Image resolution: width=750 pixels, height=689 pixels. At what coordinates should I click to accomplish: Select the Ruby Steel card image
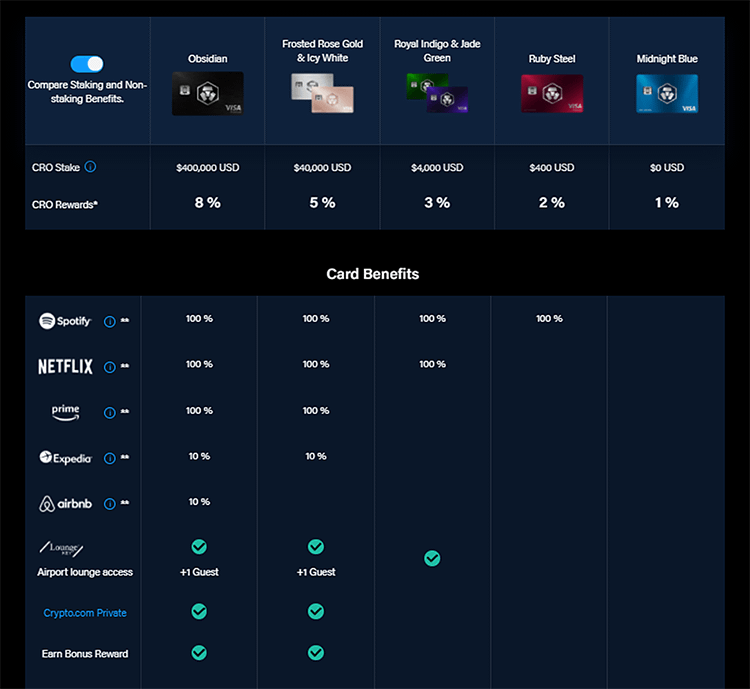[552, 93]
